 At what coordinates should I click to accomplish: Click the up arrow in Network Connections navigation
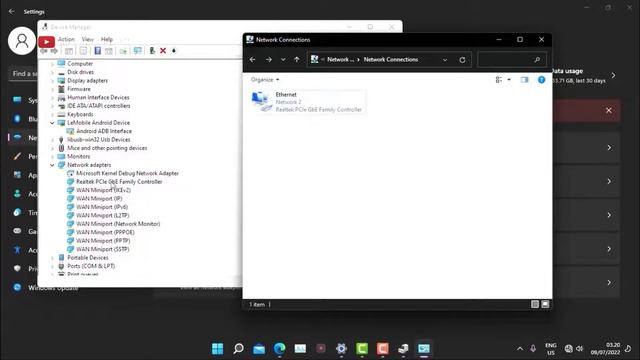(x=297, y=60)
